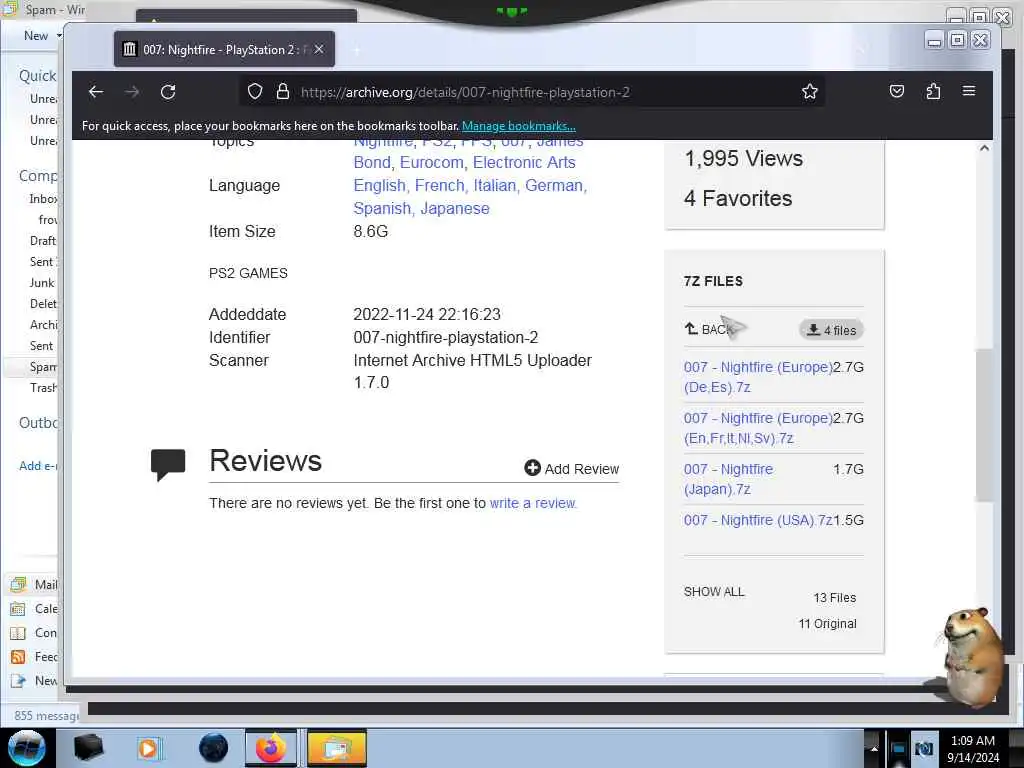Click the 4 Favorites statistic
This screenshot has width=1024, height=768.
coord(738,199)
